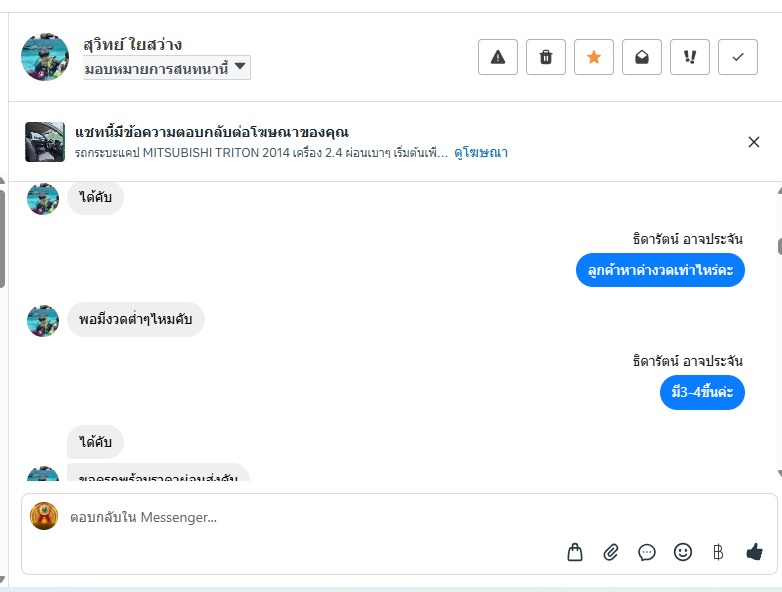The image size is (782, 592).
Task: Open the emoji smiley picker
Action: [683, 552]
